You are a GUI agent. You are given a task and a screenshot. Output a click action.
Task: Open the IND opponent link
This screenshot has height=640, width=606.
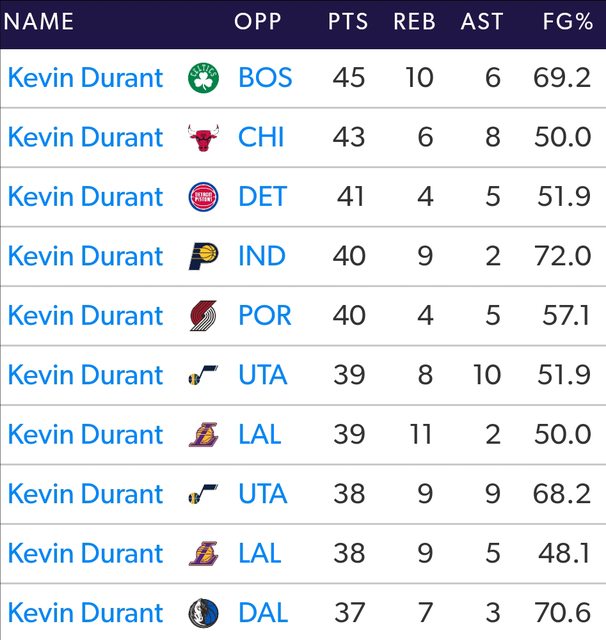(263, 257)
